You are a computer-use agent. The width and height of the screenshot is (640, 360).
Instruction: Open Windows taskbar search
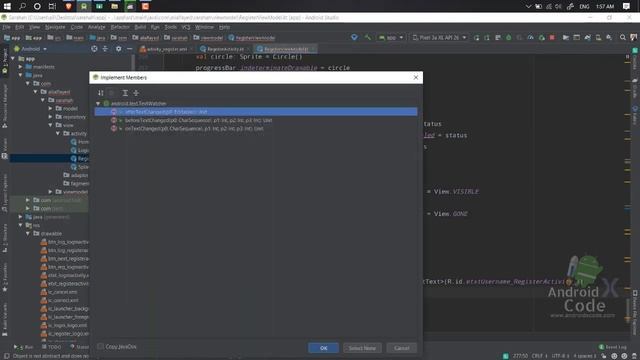(22, 6)
